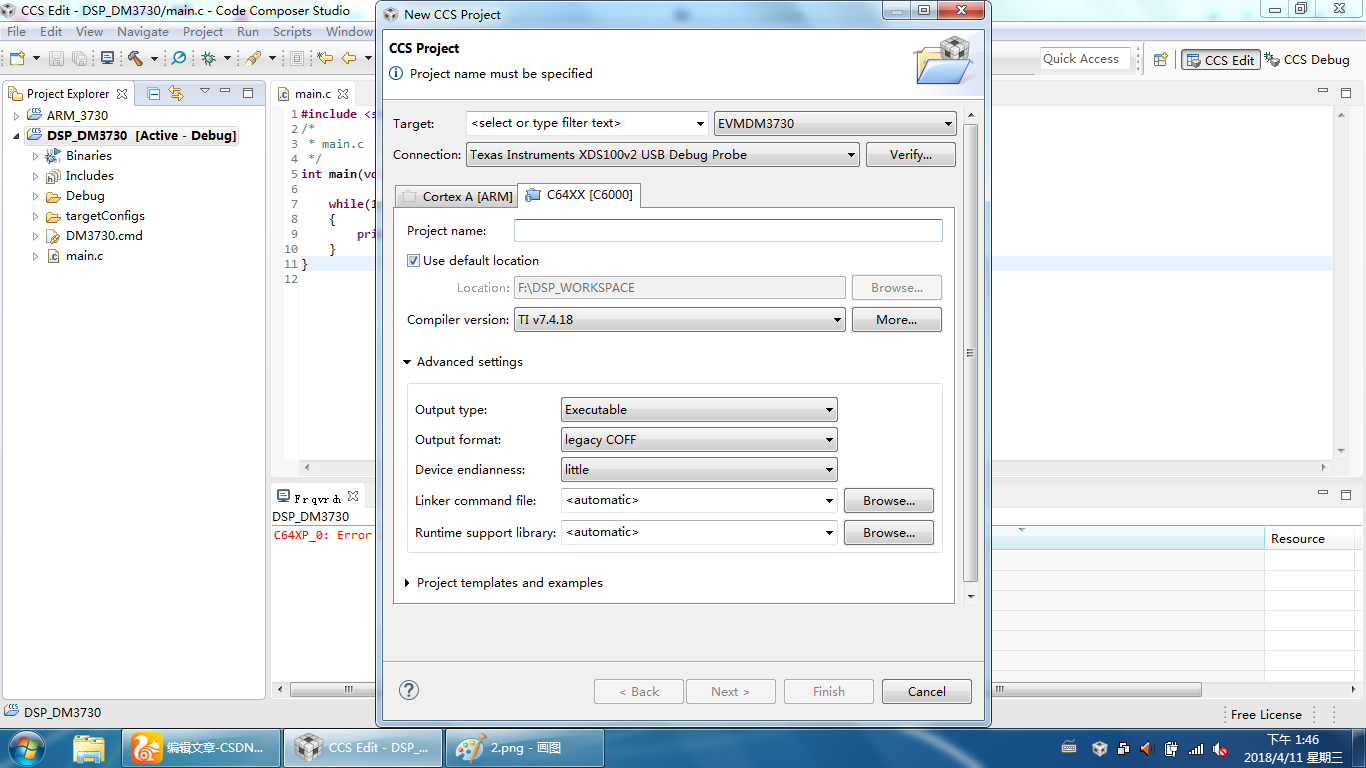Close the Project Explorer tab
This screenshot has height=768, width=1366.
pos(122,94)
